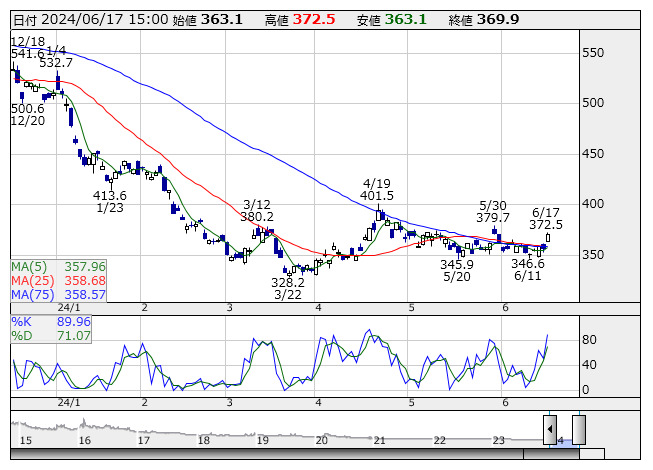Image resolution: width=653 pixels, height=470 pixels.
Task: Jump to year 21 in overview timeline
Action: [x=380, y=440]
